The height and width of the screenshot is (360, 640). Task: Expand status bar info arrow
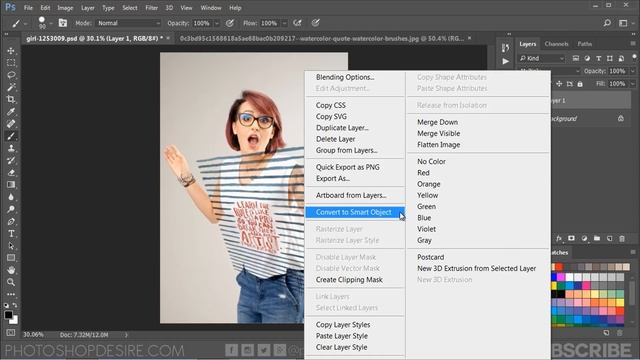(x=127, y=335)
